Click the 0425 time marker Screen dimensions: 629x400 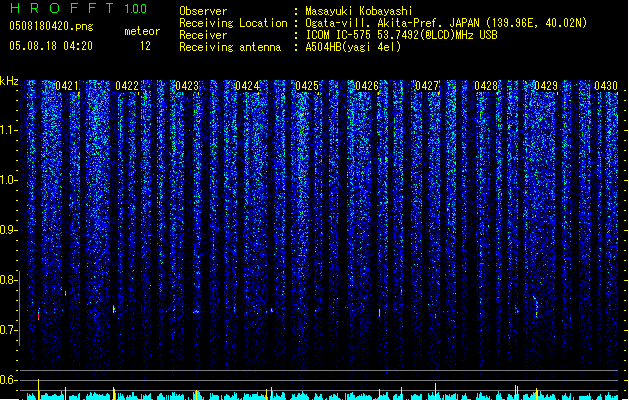pyautogui.click(x=307, y=86)
